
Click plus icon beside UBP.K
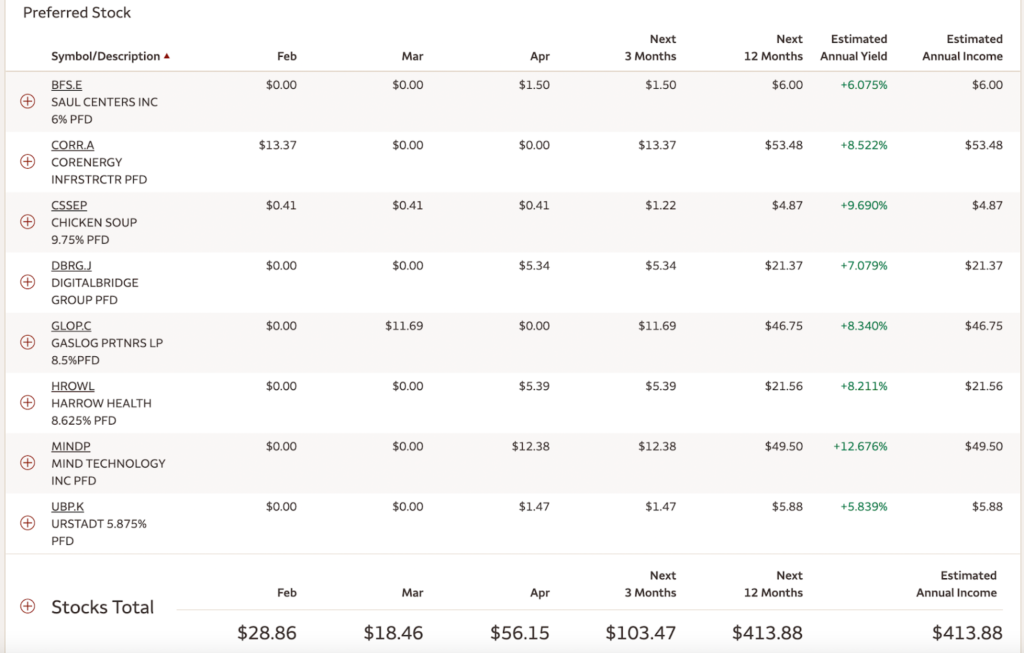28,523
